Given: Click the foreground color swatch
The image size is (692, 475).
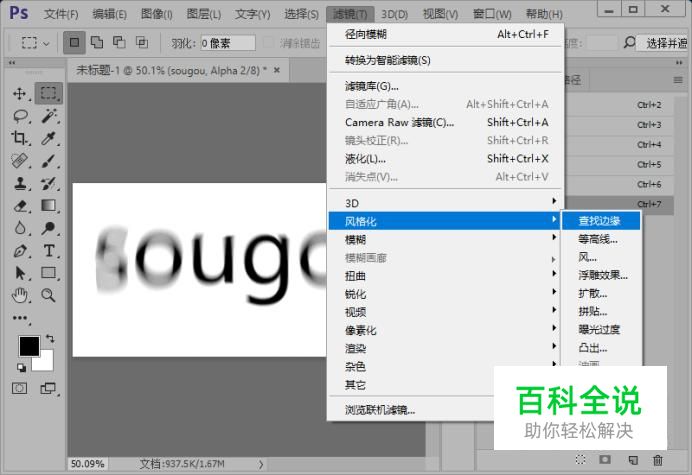Looking at the screenshot, I should click(x=29, y=346).
